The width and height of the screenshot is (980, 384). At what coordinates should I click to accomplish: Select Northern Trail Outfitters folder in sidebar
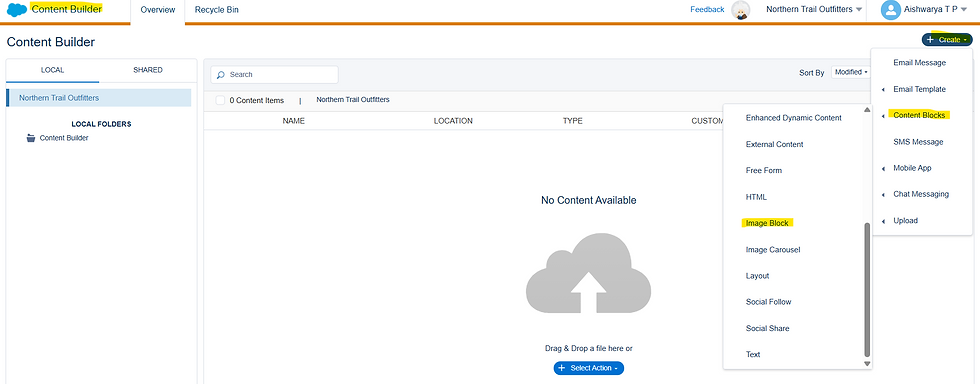click(x=99, y=98)
